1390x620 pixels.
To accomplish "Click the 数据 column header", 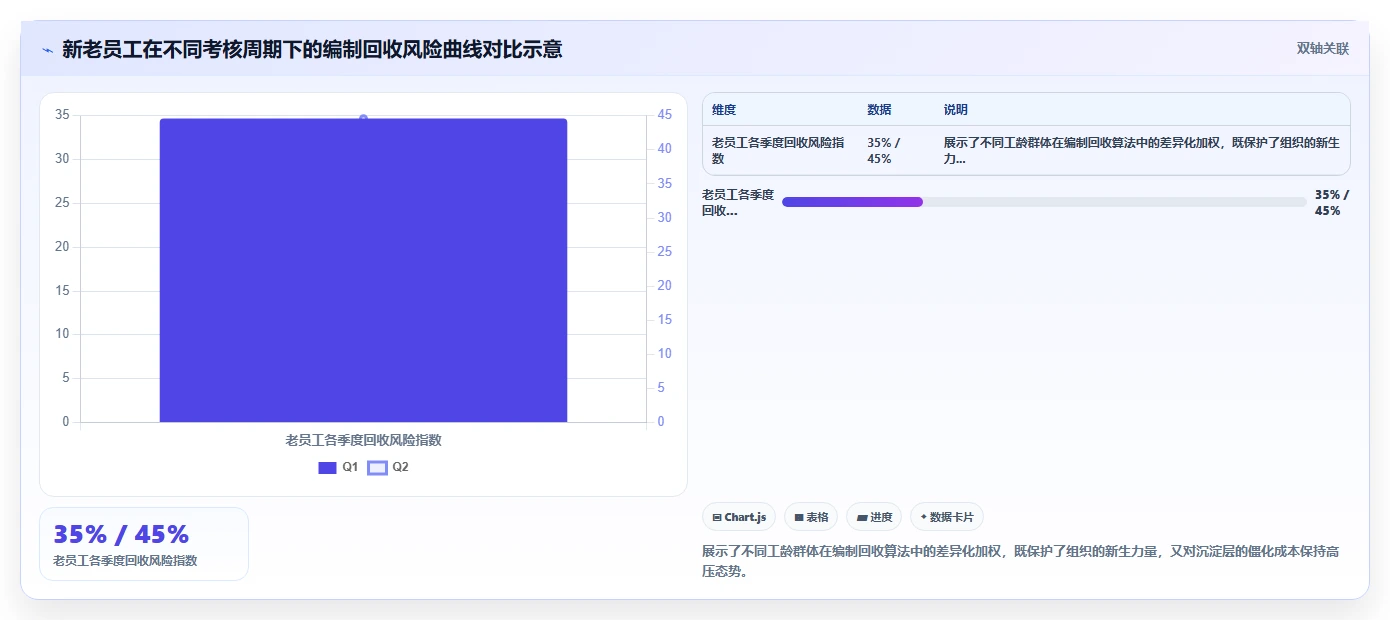I will (879, 110).
